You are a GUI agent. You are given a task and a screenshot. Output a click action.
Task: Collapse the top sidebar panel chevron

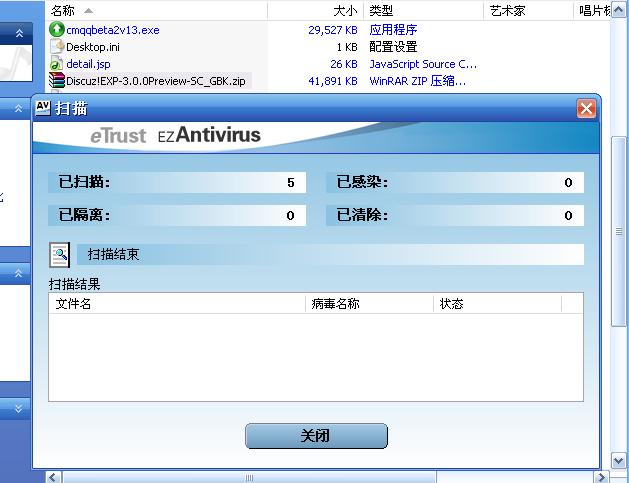click(19, 34)
